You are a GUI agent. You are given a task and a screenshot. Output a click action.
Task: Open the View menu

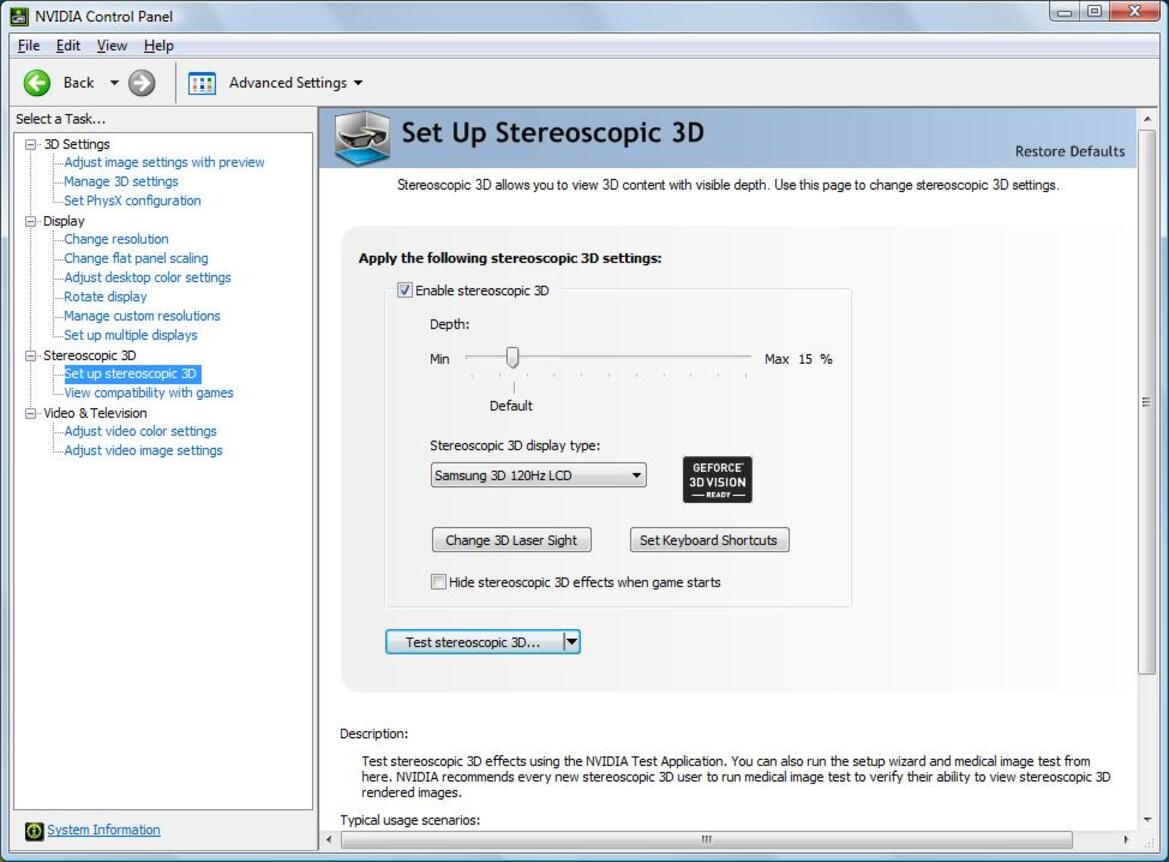(112, 45)
